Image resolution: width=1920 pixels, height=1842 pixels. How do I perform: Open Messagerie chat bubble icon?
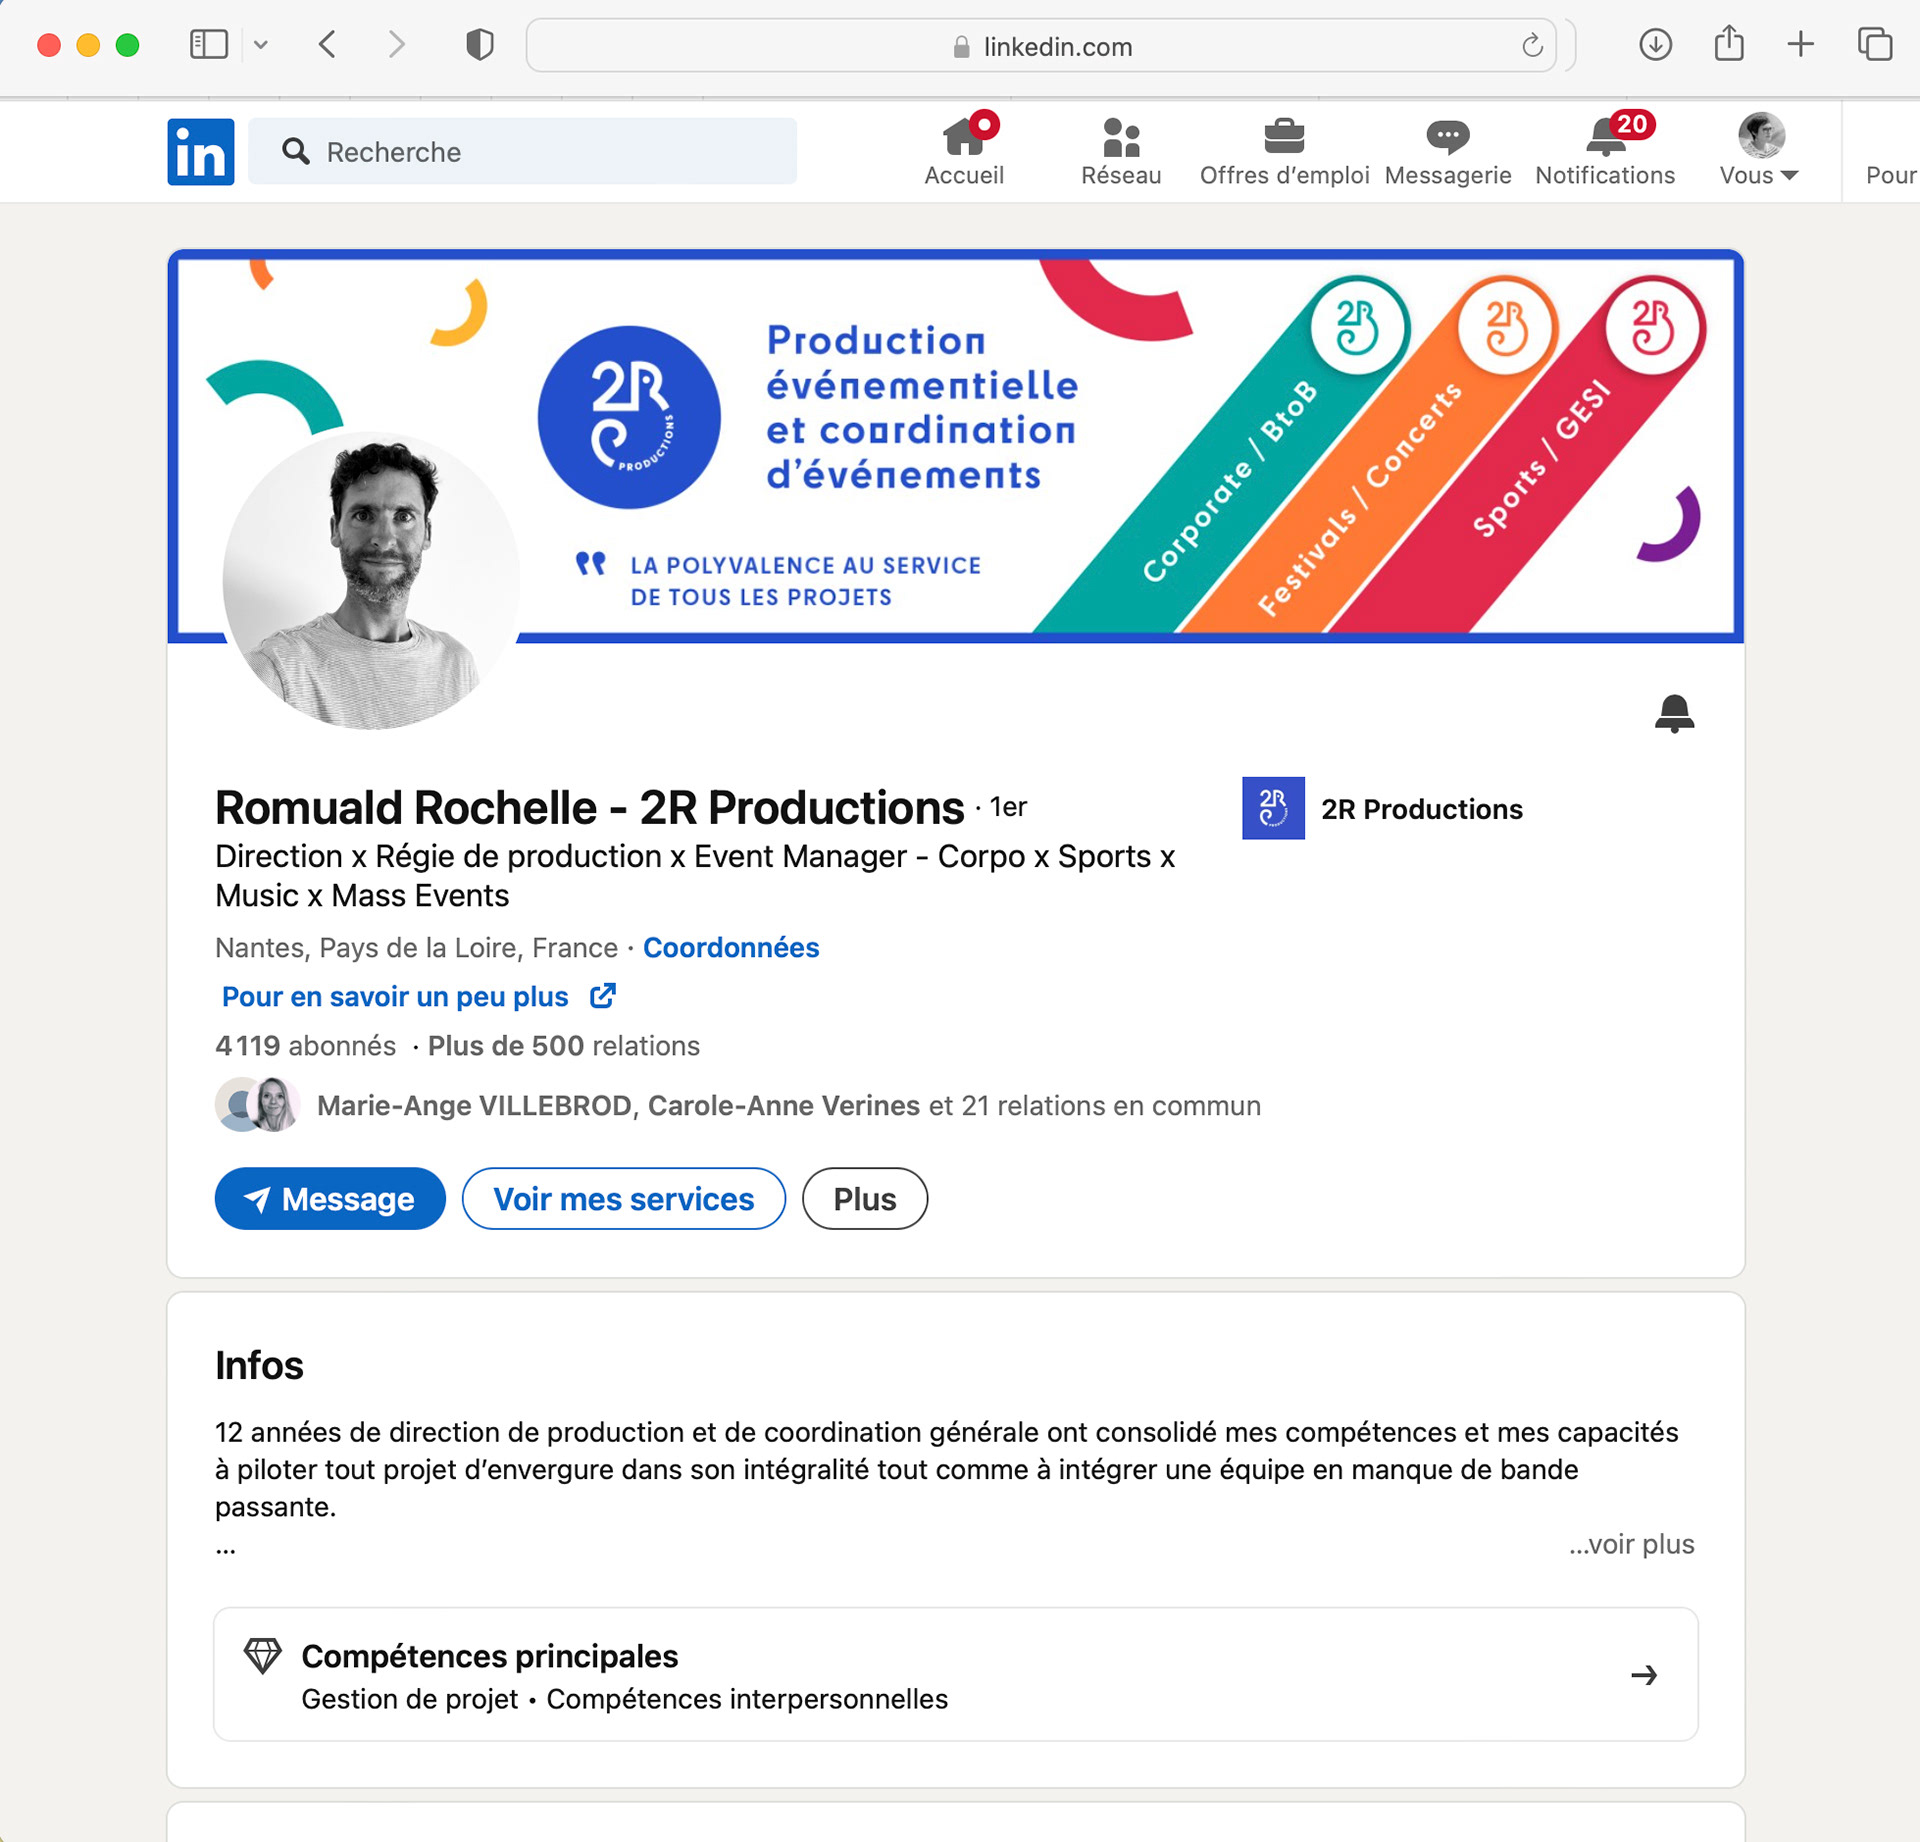pos(1447,136)
